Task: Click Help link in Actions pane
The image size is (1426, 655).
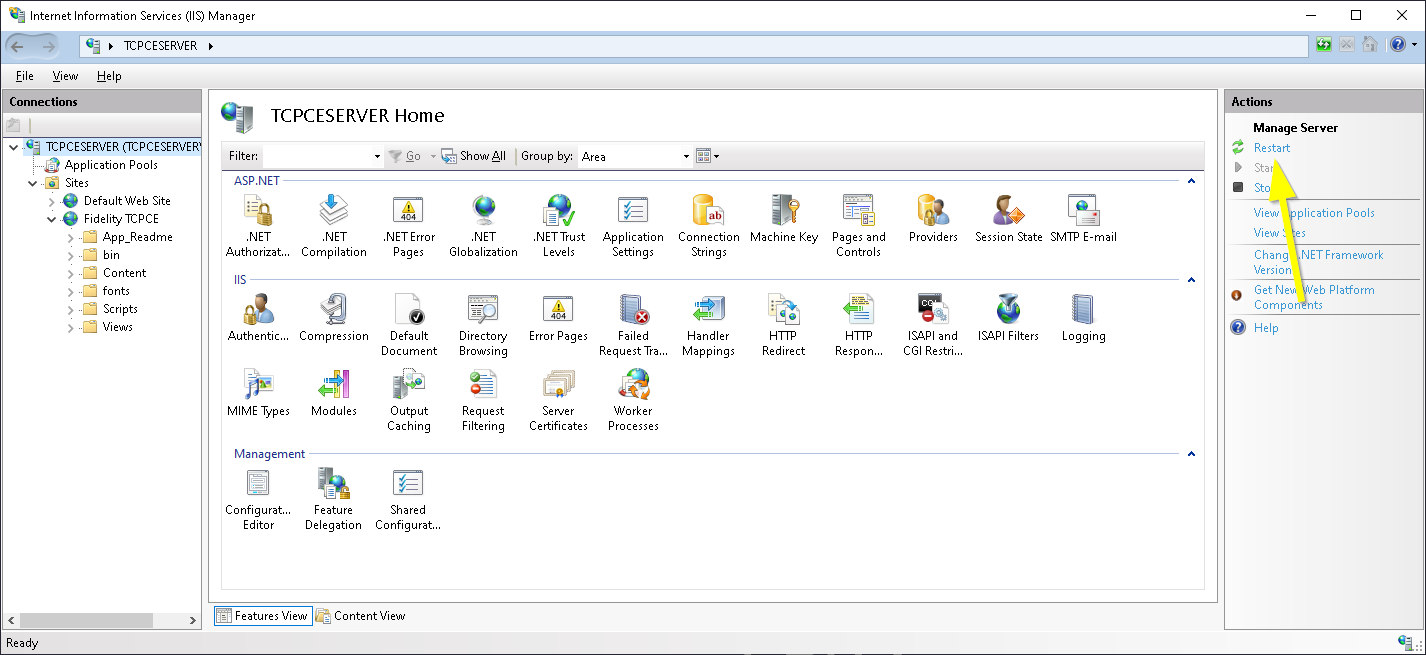Action: (1266, 328)
